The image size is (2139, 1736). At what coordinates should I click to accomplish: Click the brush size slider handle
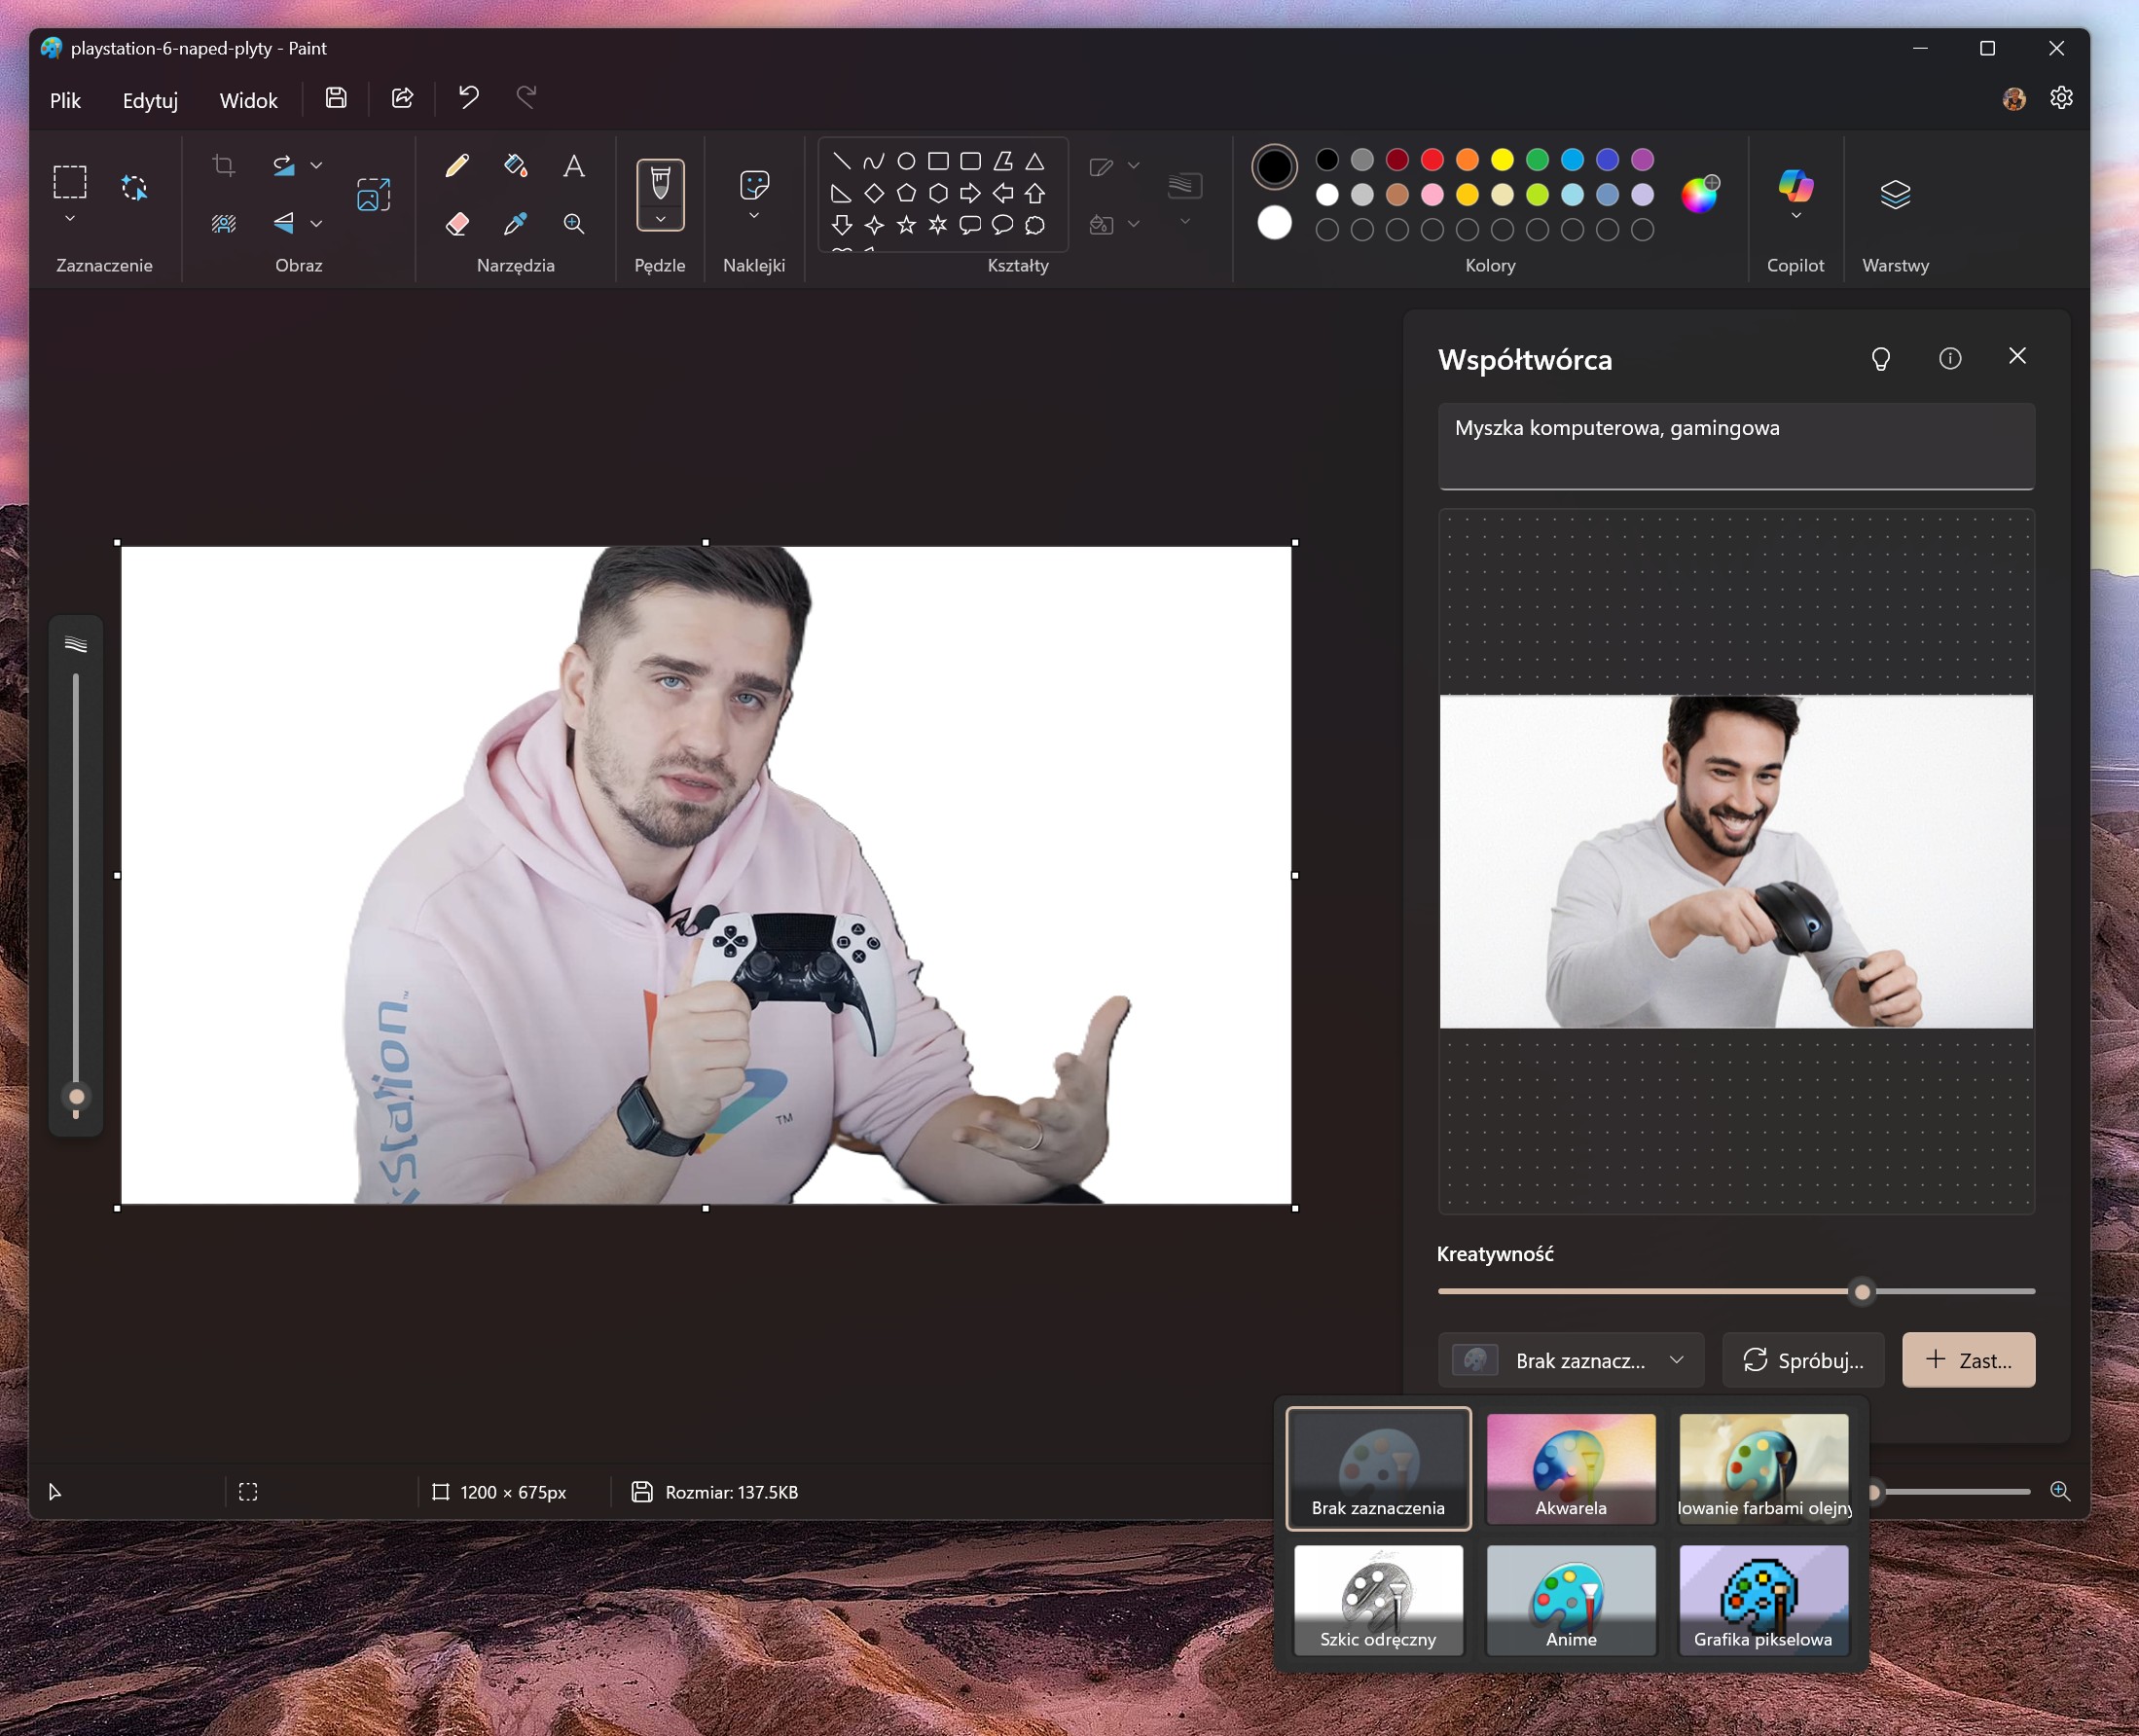coord(76,1097)
